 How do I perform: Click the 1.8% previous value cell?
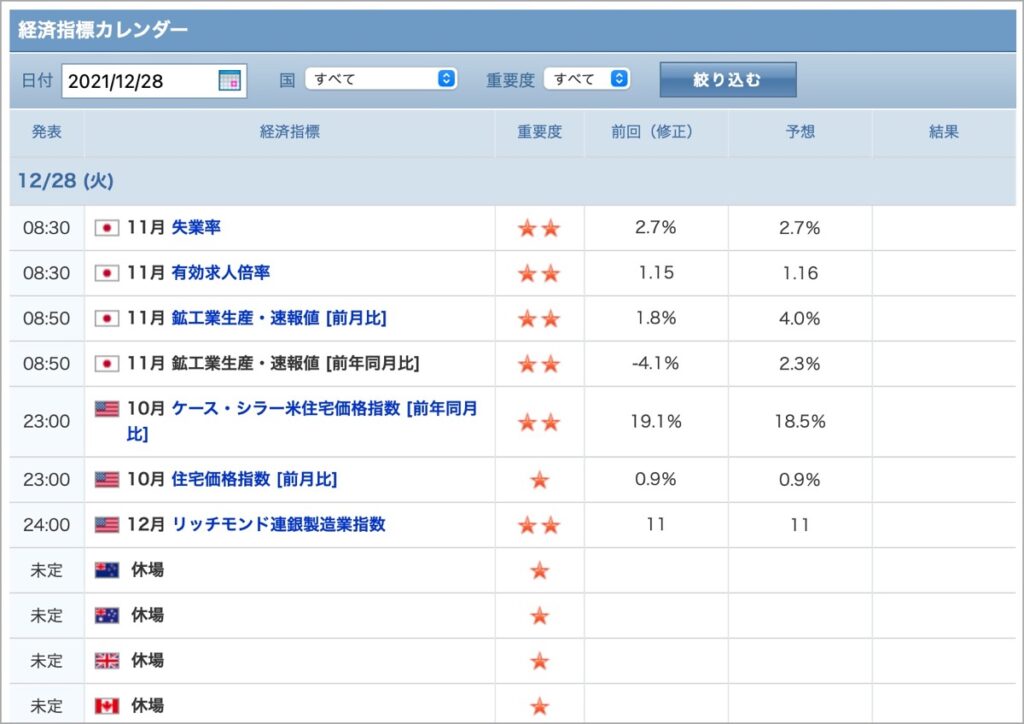pyautogui.click(x=656, y=318)
